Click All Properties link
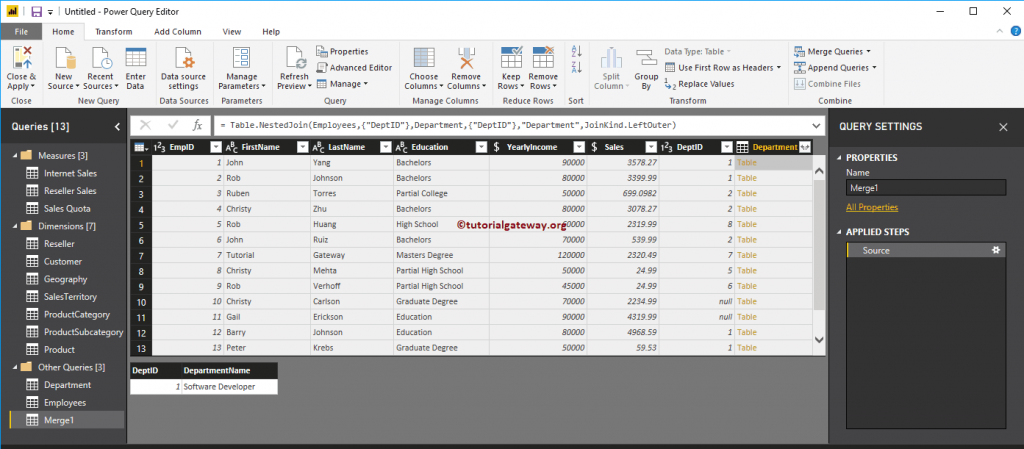This screenshot has height=449, width=1024. (x=872, y=208)
